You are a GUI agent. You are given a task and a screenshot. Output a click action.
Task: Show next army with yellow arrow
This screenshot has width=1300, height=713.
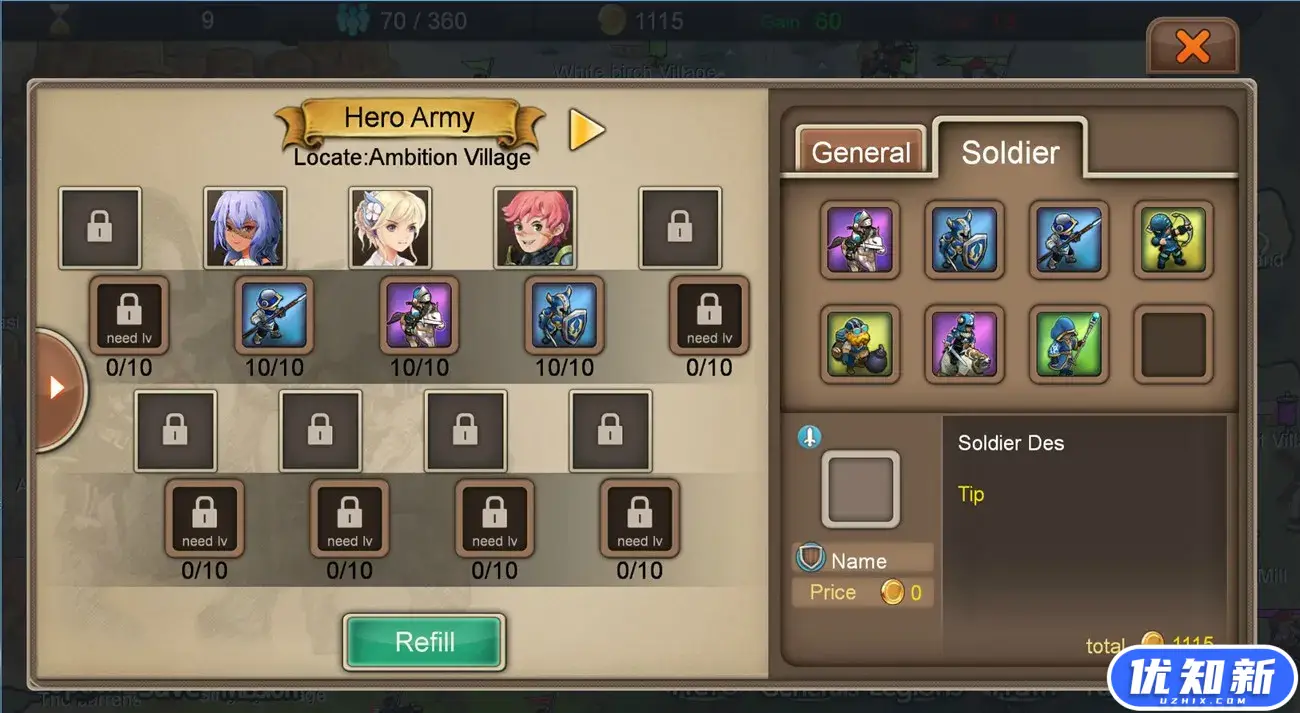tap(587, 130)
